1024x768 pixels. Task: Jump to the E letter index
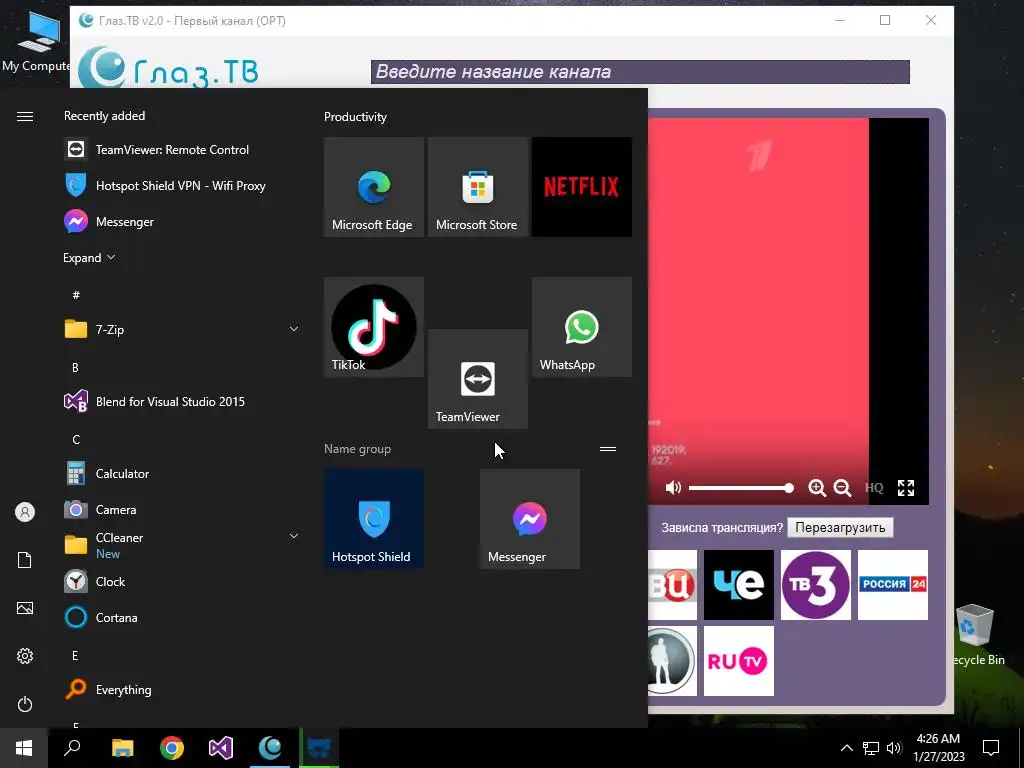[x=75, y=655]
